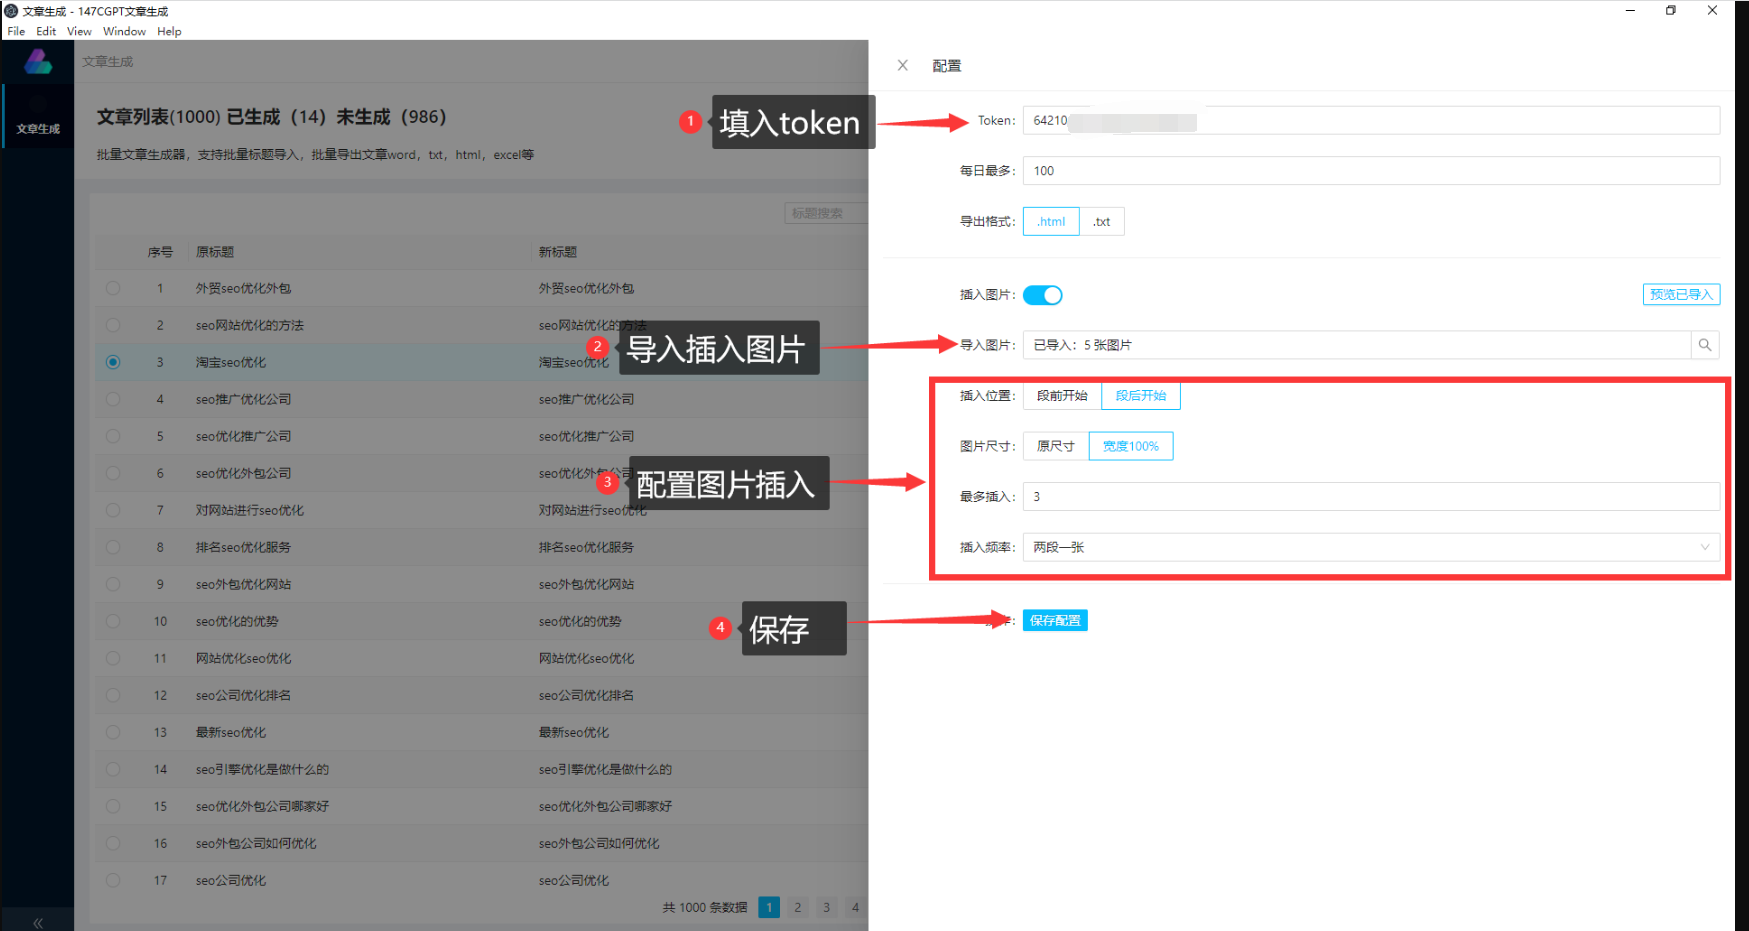Click the app logo in sidebar
Image resolution: width=1749 pixels, height=931 pixels.
point(38,62)
